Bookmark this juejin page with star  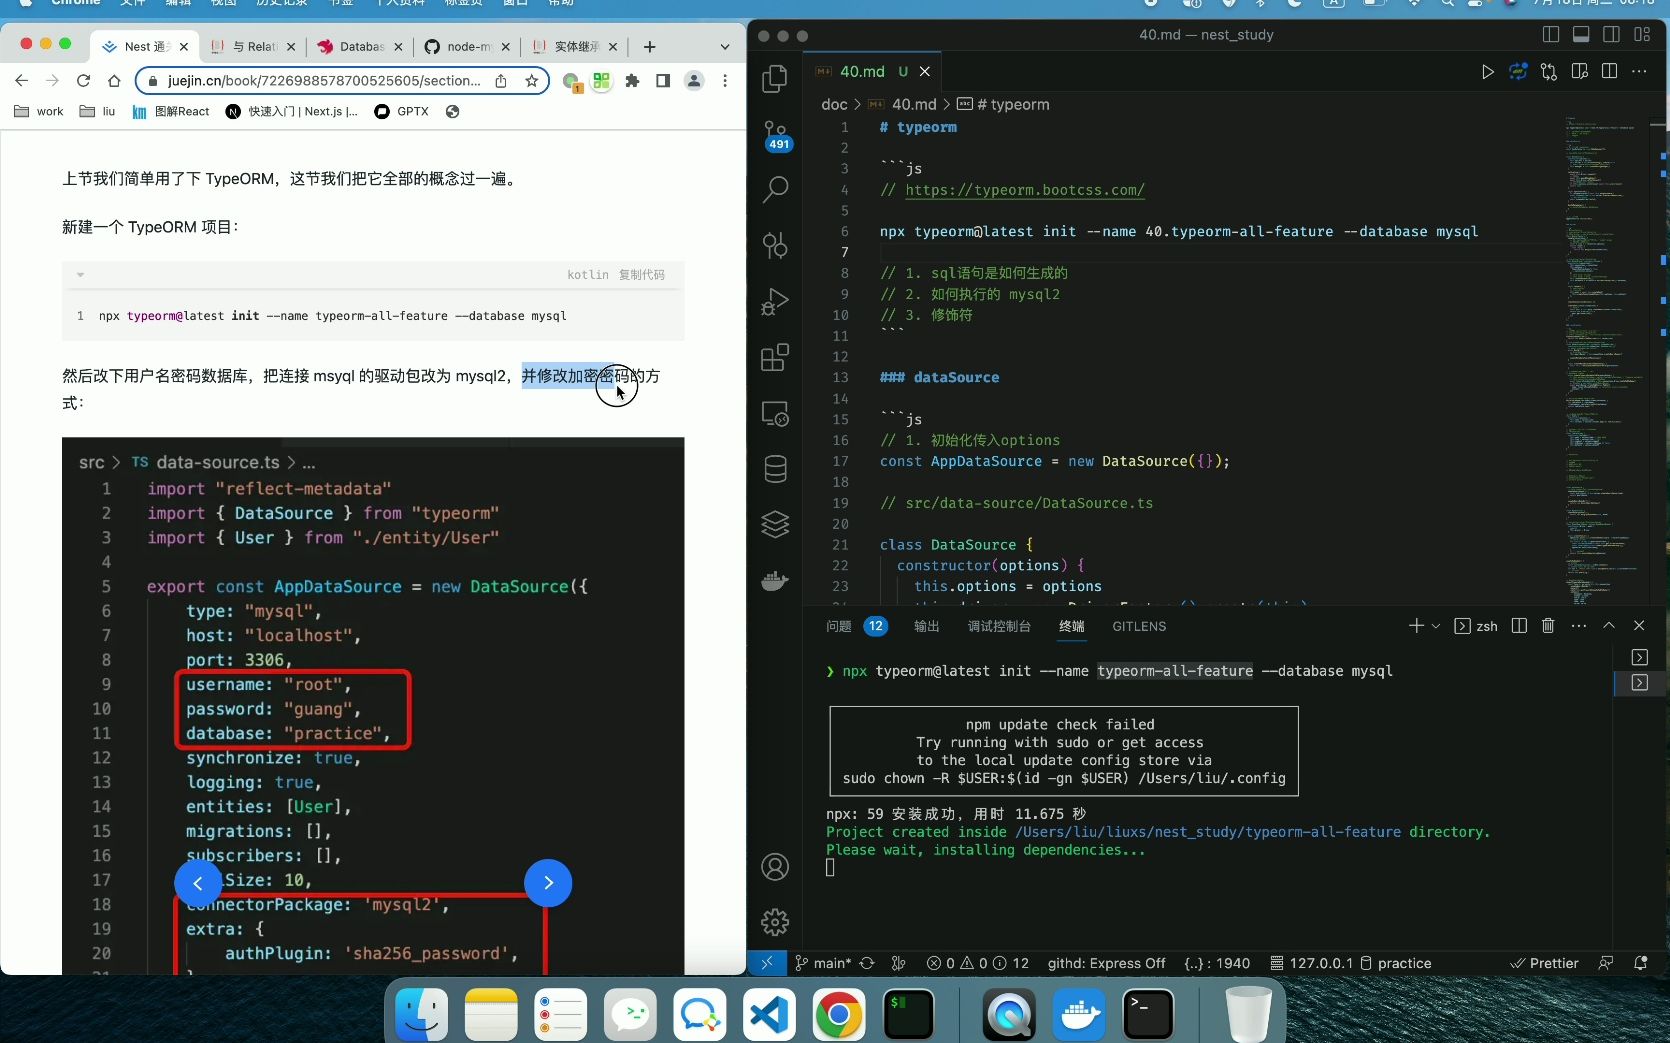[531, 81]
